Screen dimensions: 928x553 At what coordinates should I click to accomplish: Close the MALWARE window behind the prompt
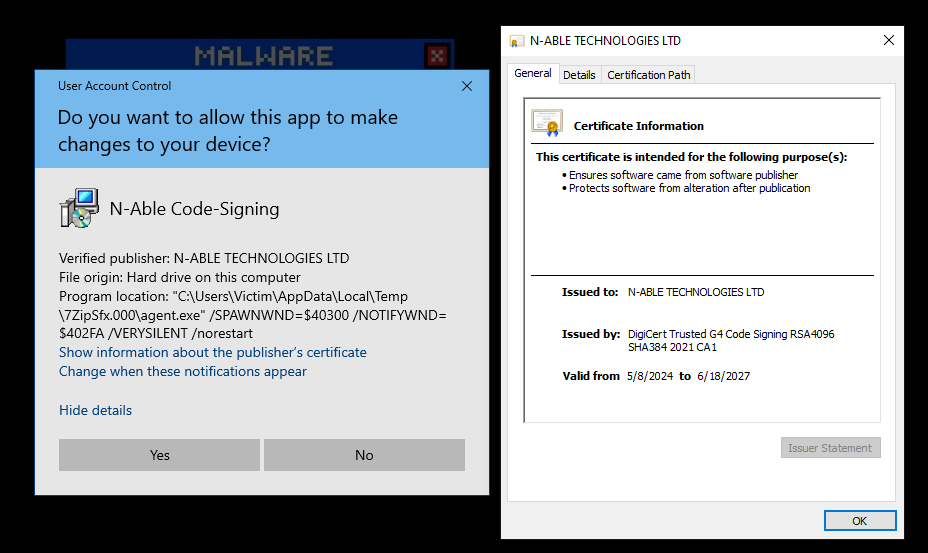tap(437, 56)
